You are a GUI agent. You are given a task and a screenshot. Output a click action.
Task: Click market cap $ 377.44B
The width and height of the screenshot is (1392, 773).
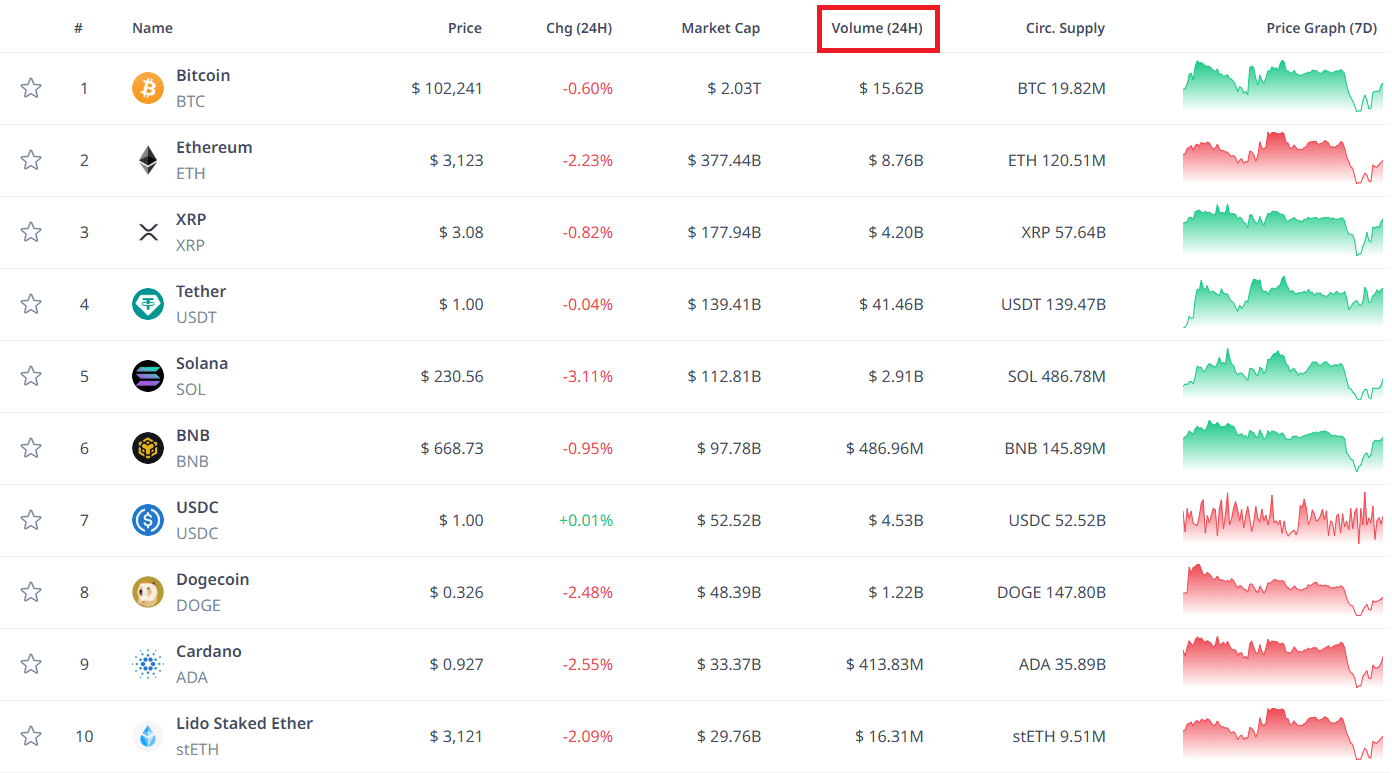click(x=725, y=160)
